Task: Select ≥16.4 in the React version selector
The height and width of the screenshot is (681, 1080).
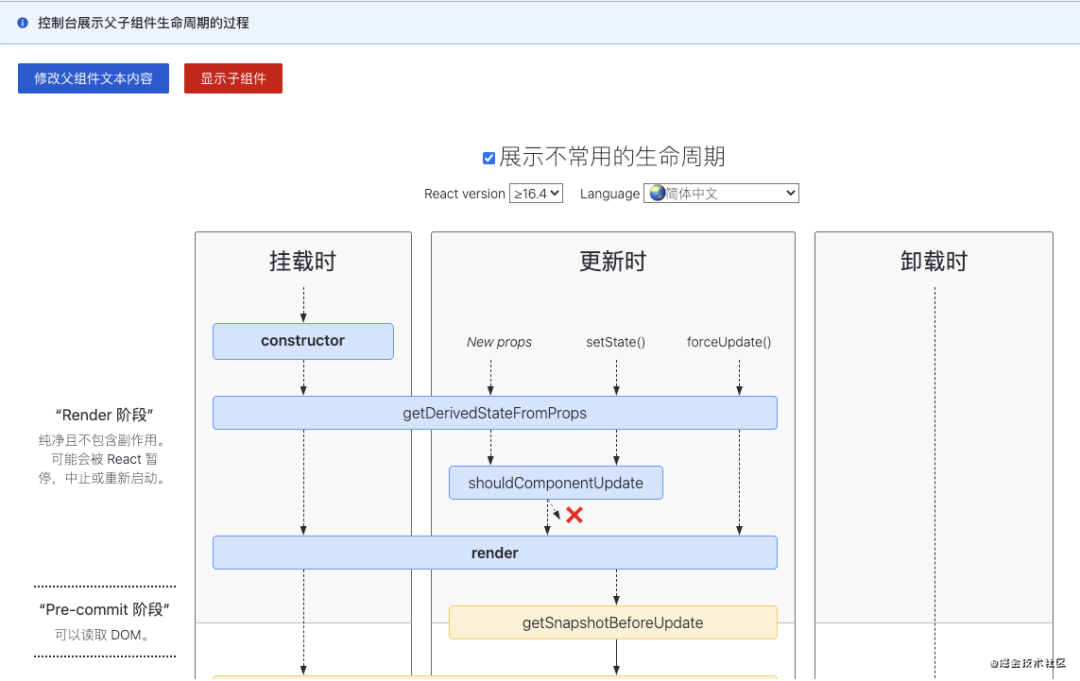Action: [536, 193]
